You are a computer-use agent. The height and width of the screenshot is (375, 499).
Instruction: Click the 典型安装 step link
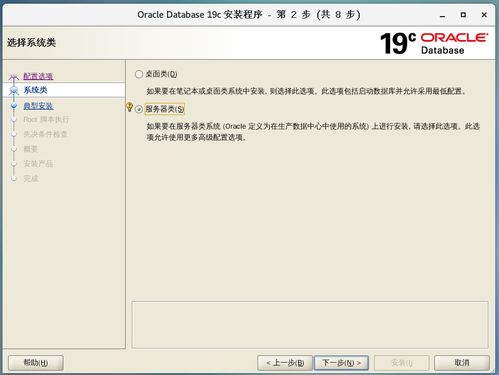tap(38, 106)
